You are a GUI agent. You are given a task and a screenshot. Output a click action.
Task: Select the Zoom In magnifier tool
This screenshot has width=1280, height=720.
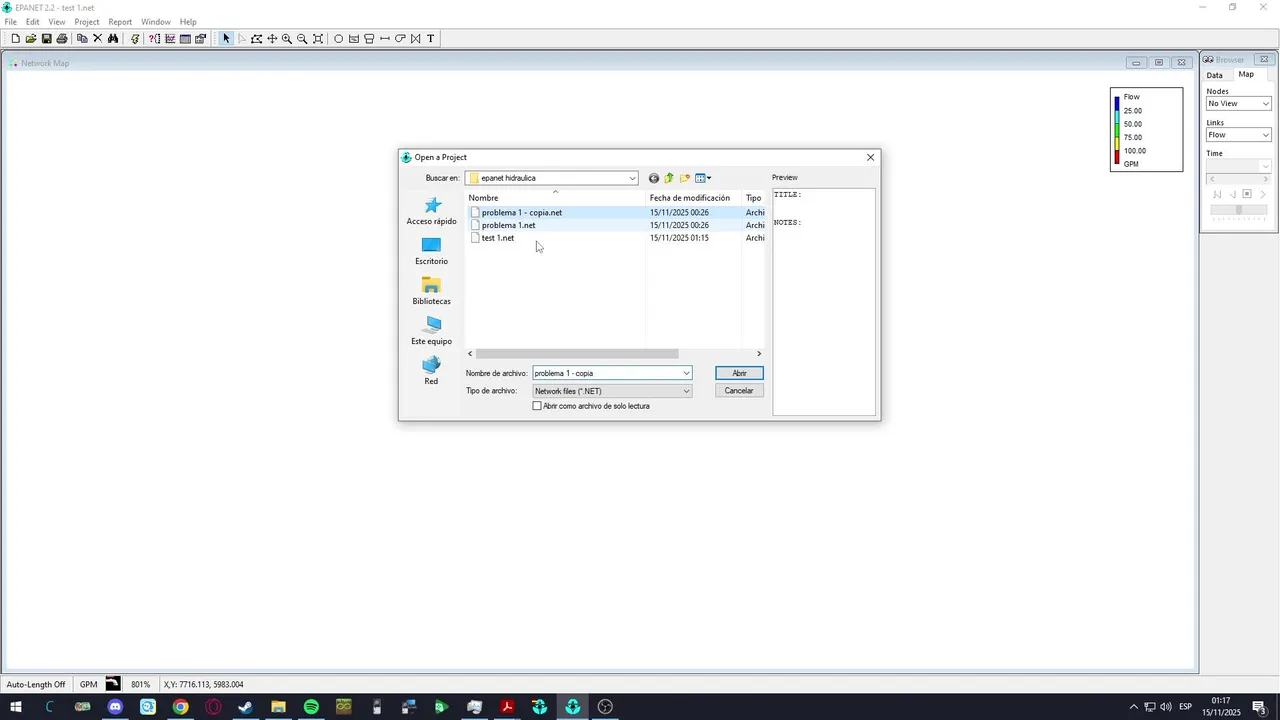287,39
